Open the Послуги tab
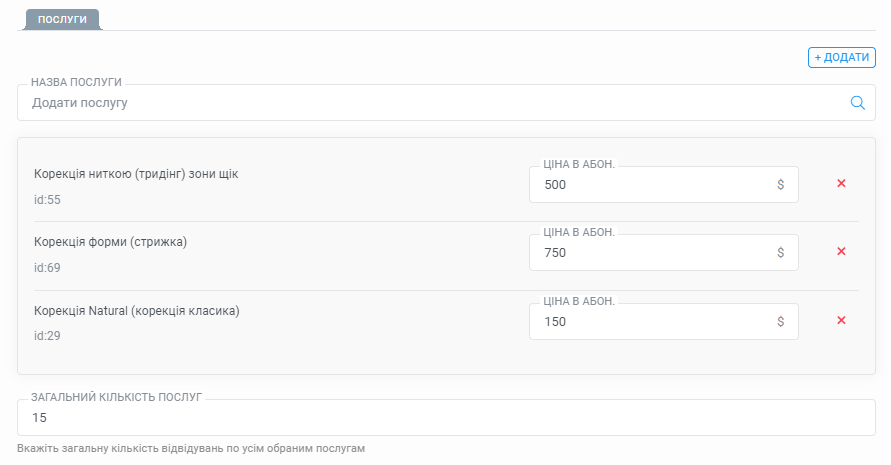The height and width of the screenshot is (465, 891). click(x=63, y=19)
